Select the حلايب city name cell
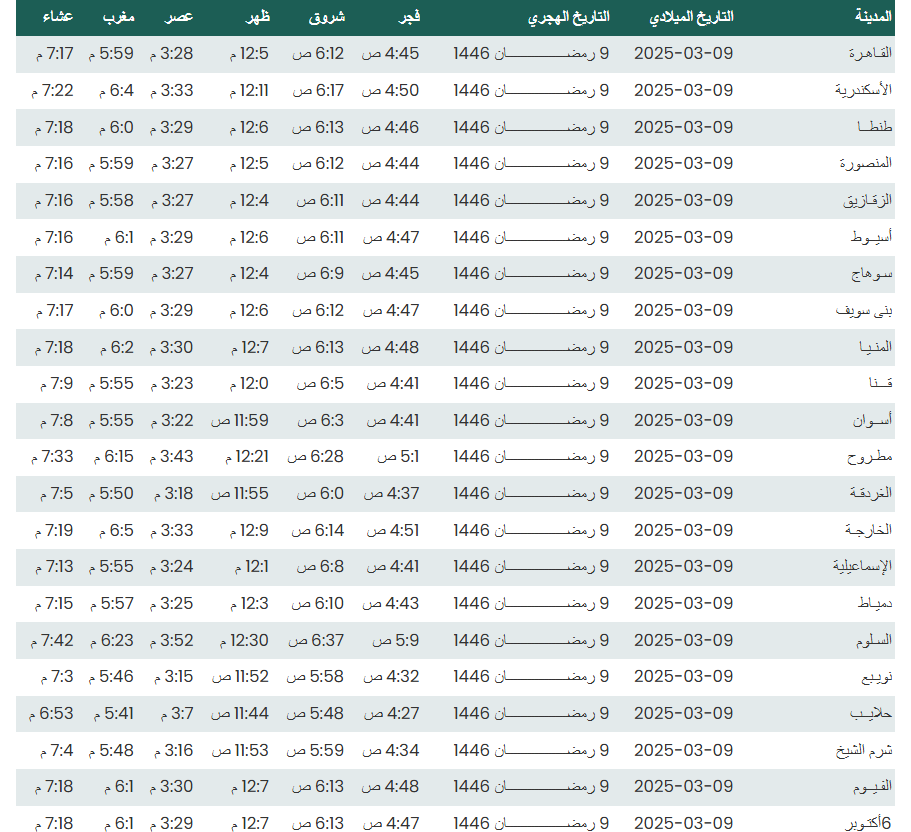 click(871, 713)
